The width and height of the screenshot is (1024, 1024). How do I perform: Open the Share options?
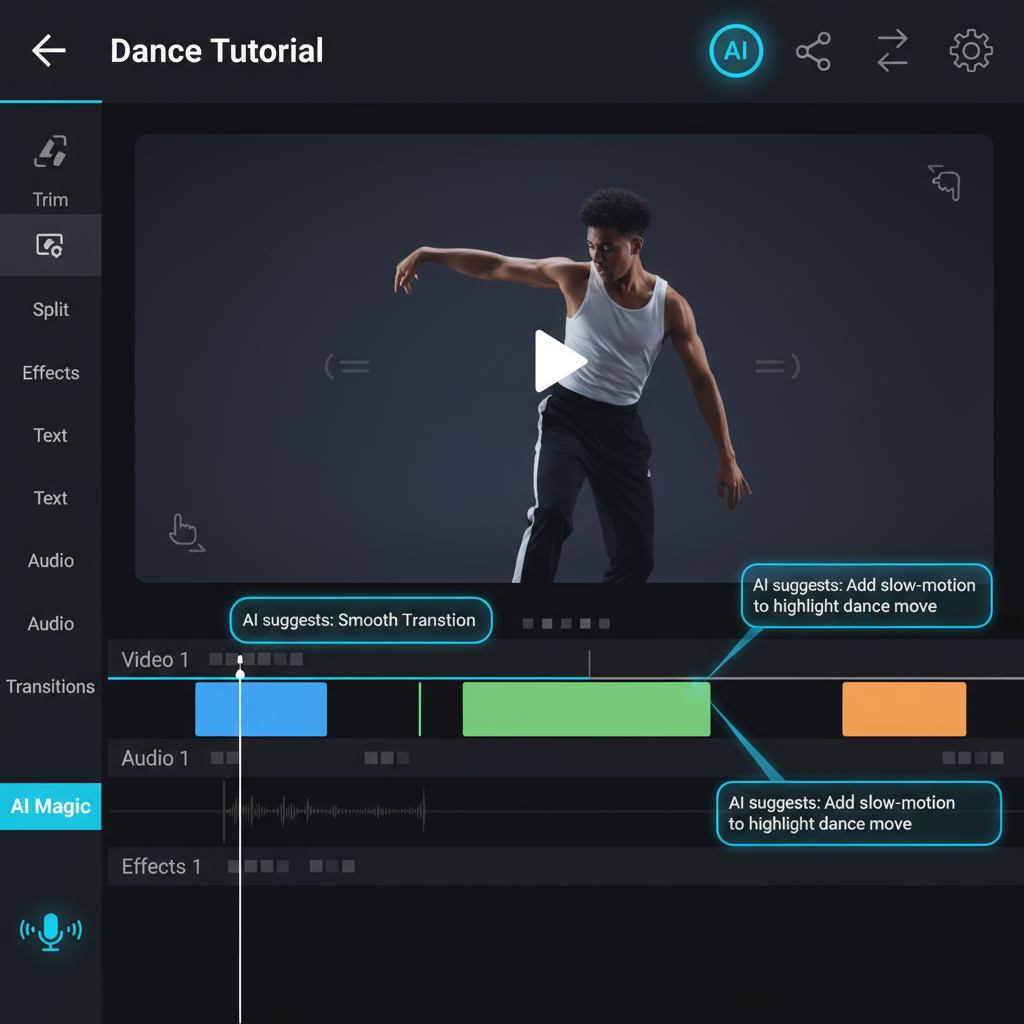point(814,51)
